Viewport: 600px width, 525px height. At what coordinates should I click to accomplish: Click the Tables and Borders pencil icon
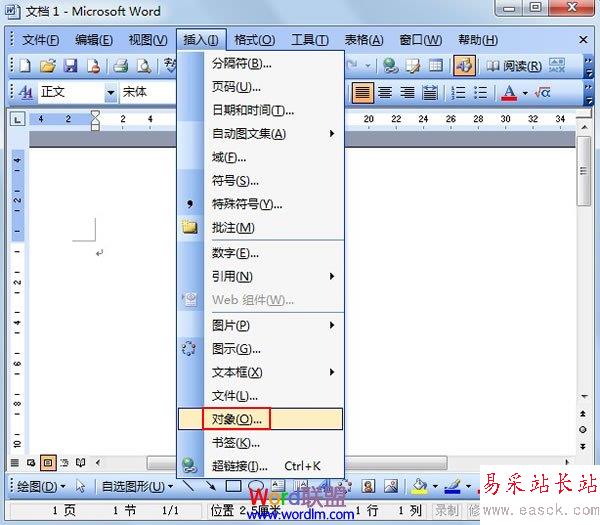413,65
